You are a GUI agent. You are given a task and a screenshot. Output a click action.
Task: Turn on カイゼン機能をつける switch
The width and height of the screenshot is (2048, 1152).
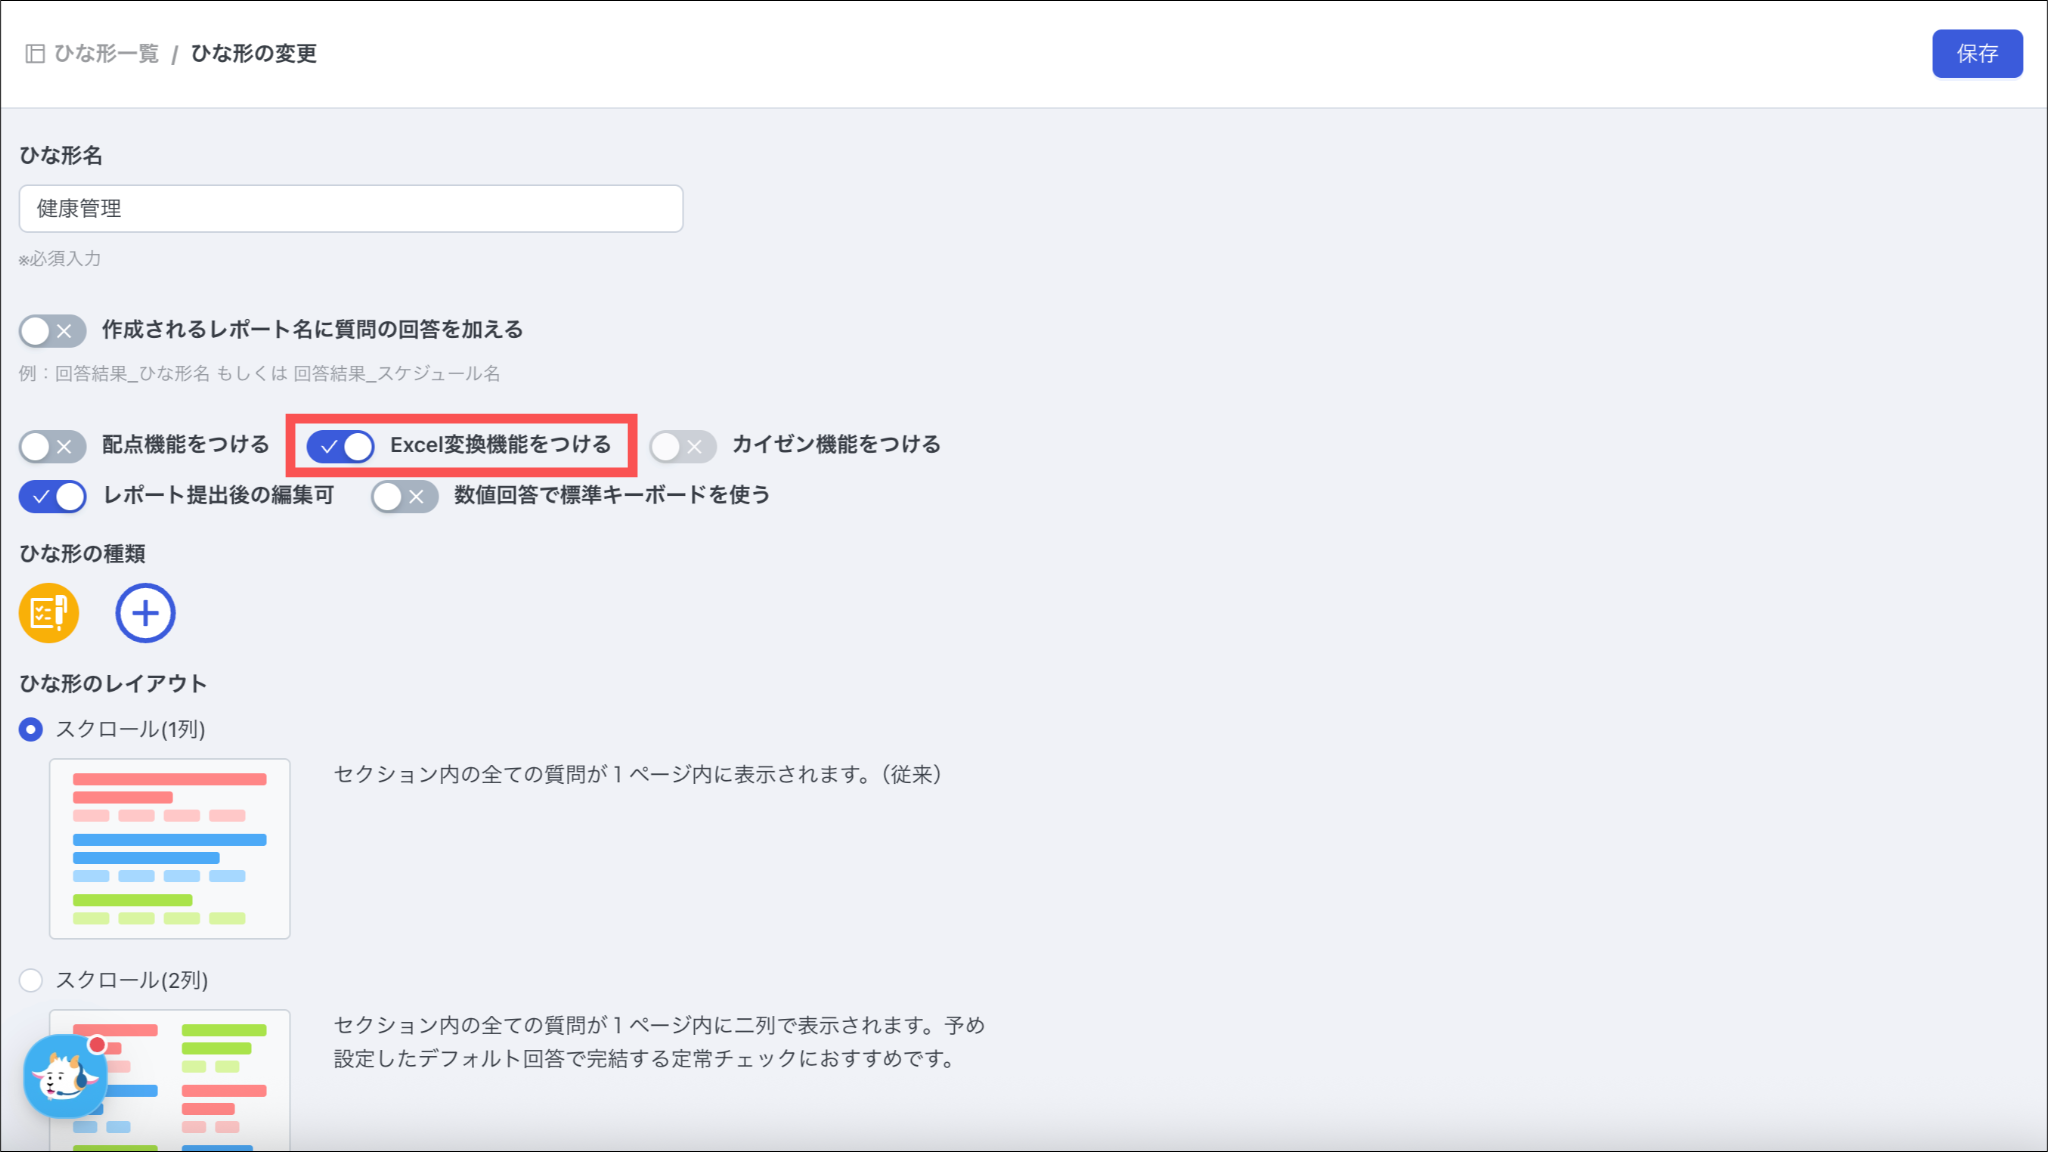pyautogui.click(x=682, y=446)
